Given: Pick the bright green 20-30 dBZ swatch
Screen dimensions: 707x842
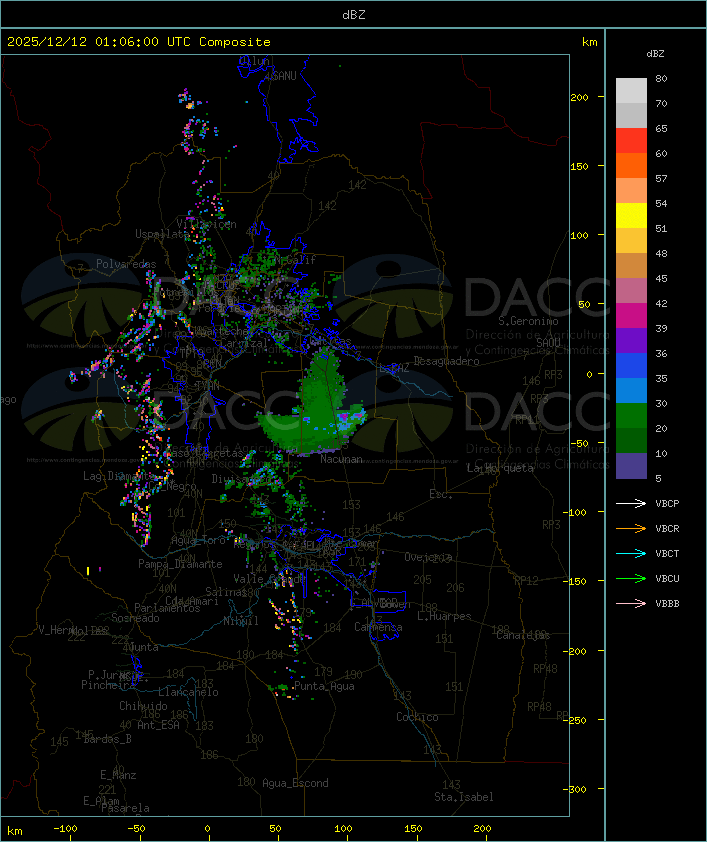Looking at the screenshot, I should coord(631,416).
